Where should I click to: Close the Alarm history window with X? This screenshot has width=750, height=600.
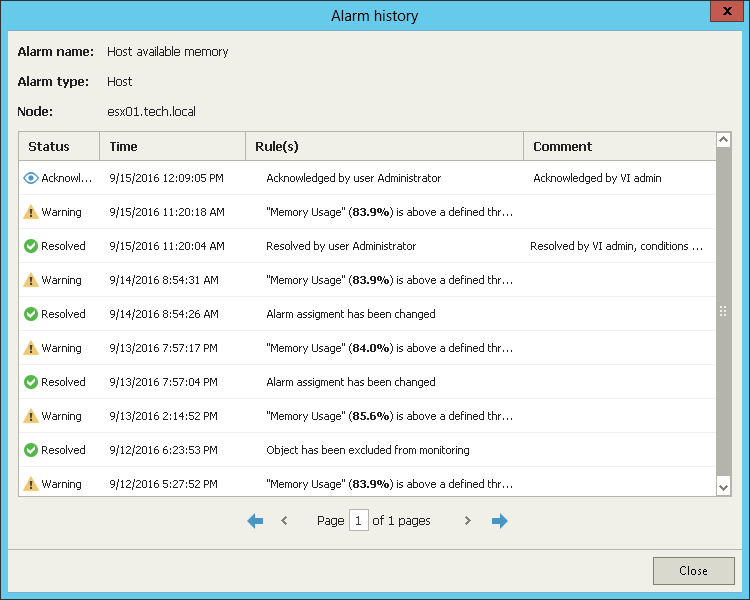pyautogui.click(x=727, y=11)
